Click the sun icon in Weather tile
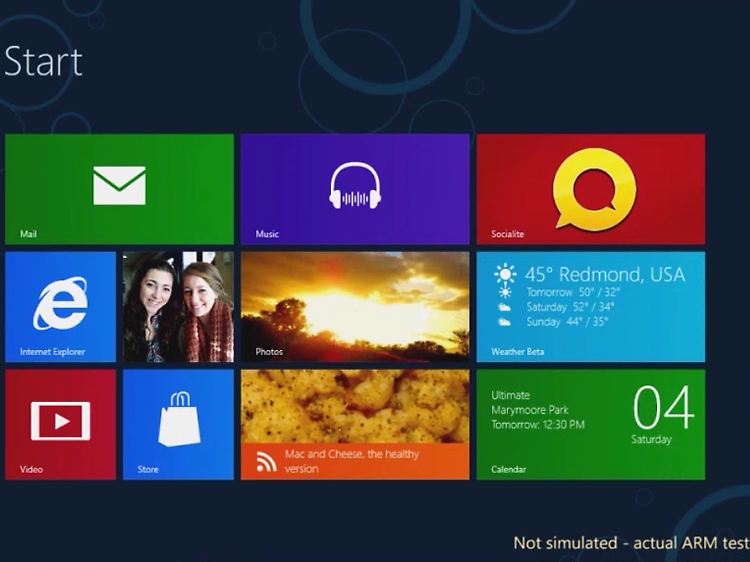The image size is (750, 562). [506, 274]
